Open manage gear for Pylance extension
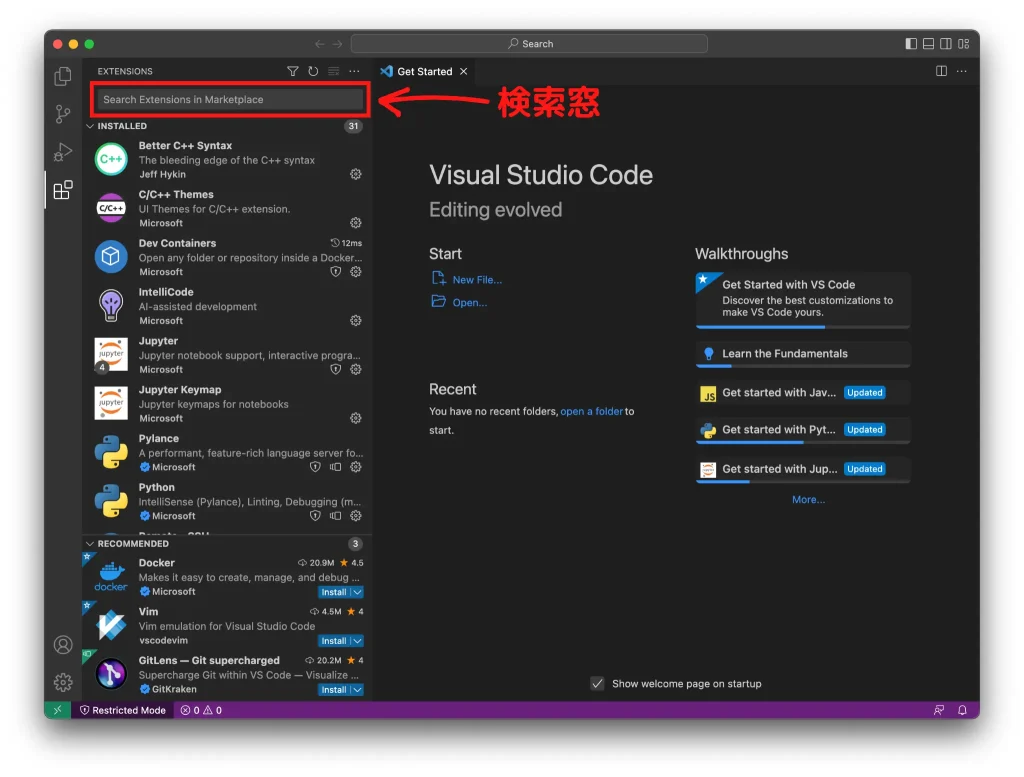 pos(355,467)
